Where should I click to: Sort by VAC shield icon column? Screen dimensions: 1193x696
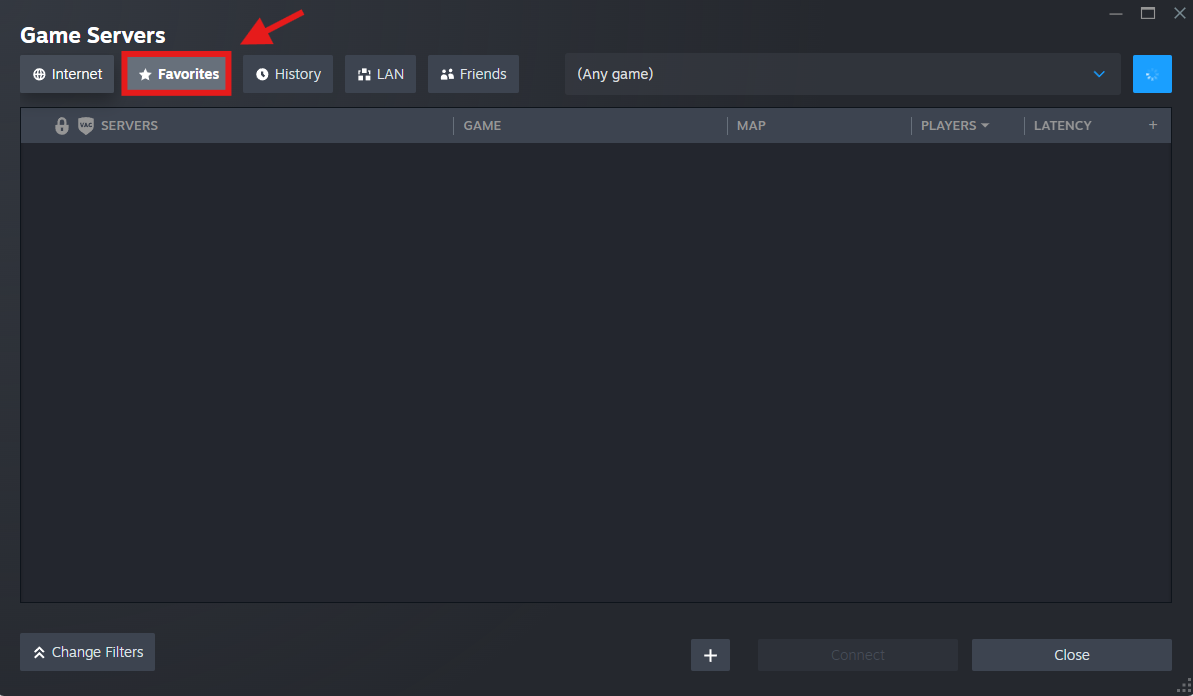[86, 126]
